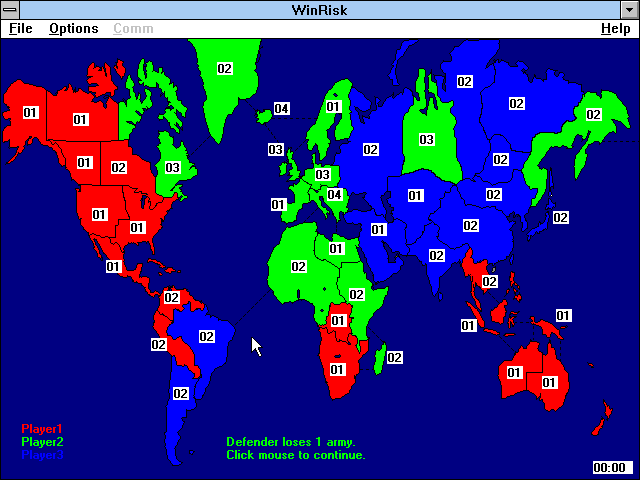This screenshot has height=480, width=640.
Task: Open the File menu
Action: 20,29
